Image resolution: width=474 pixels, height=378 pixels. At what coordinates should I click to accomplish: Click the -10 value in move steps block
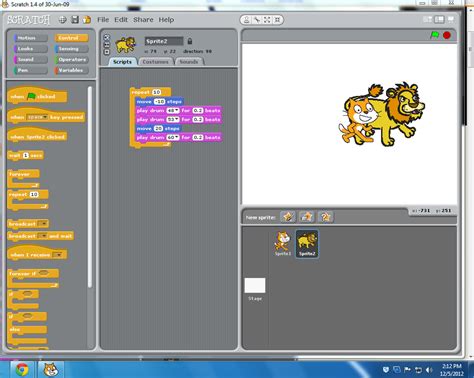(159, 101)
